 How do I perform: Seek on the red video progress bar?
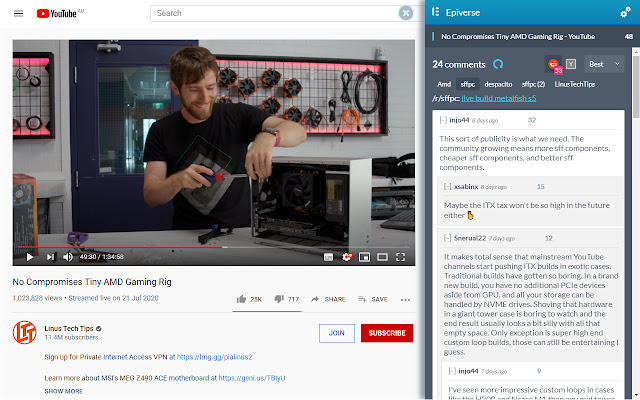click(213, 247)
